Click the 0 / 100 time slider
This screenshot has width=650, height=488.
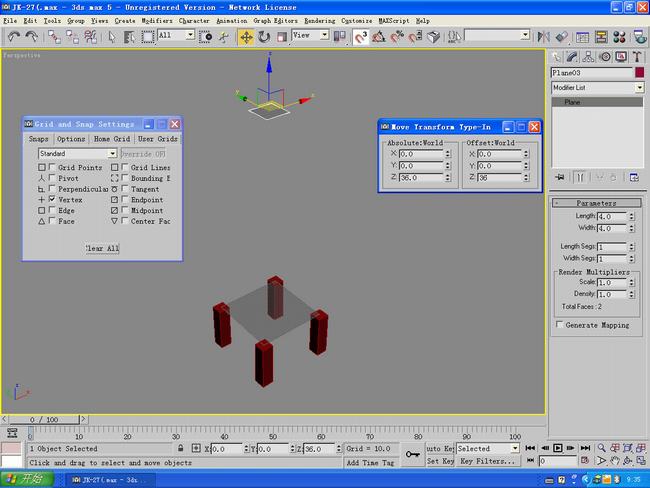click(44, 420)
